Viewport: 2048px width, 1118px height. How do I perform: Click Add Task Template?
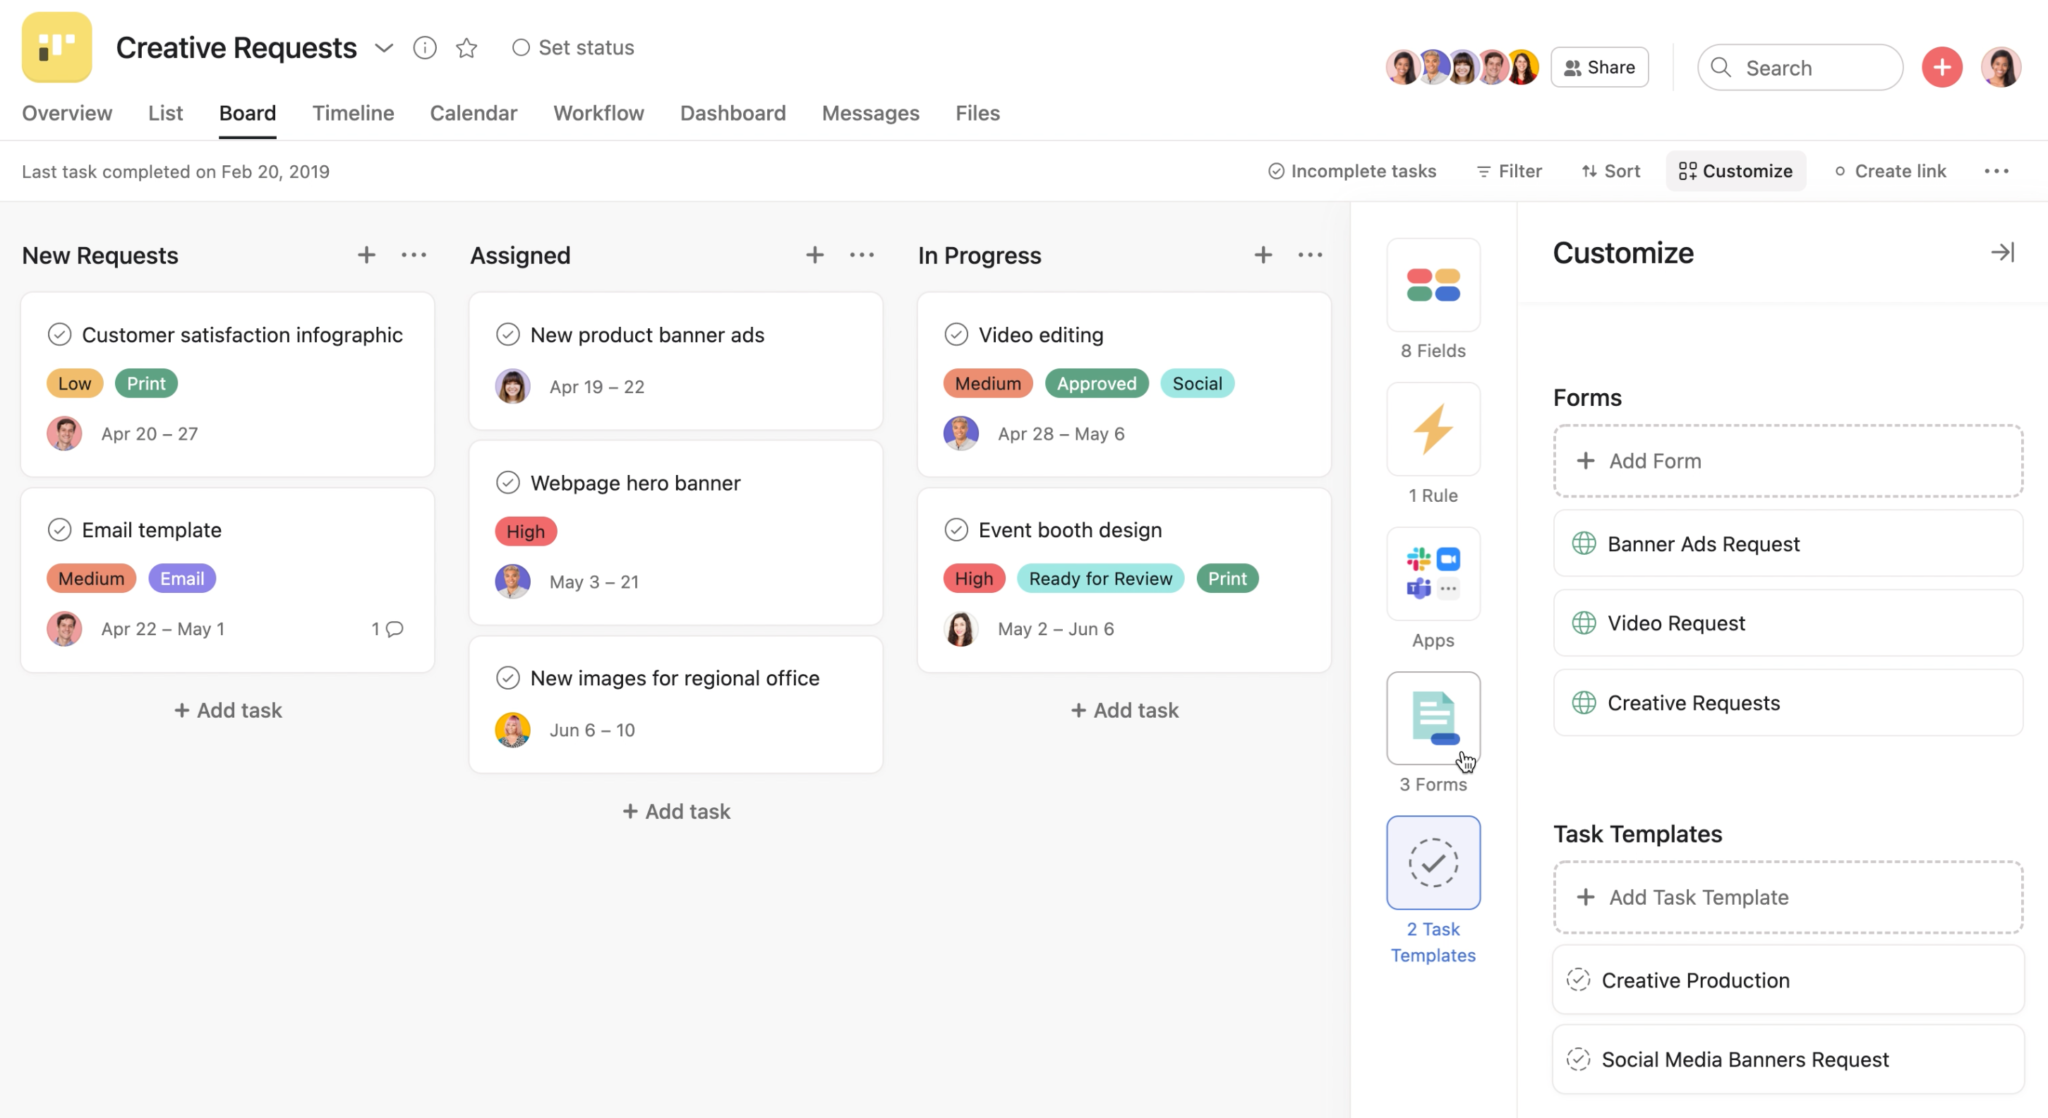tap(1788, 897)
